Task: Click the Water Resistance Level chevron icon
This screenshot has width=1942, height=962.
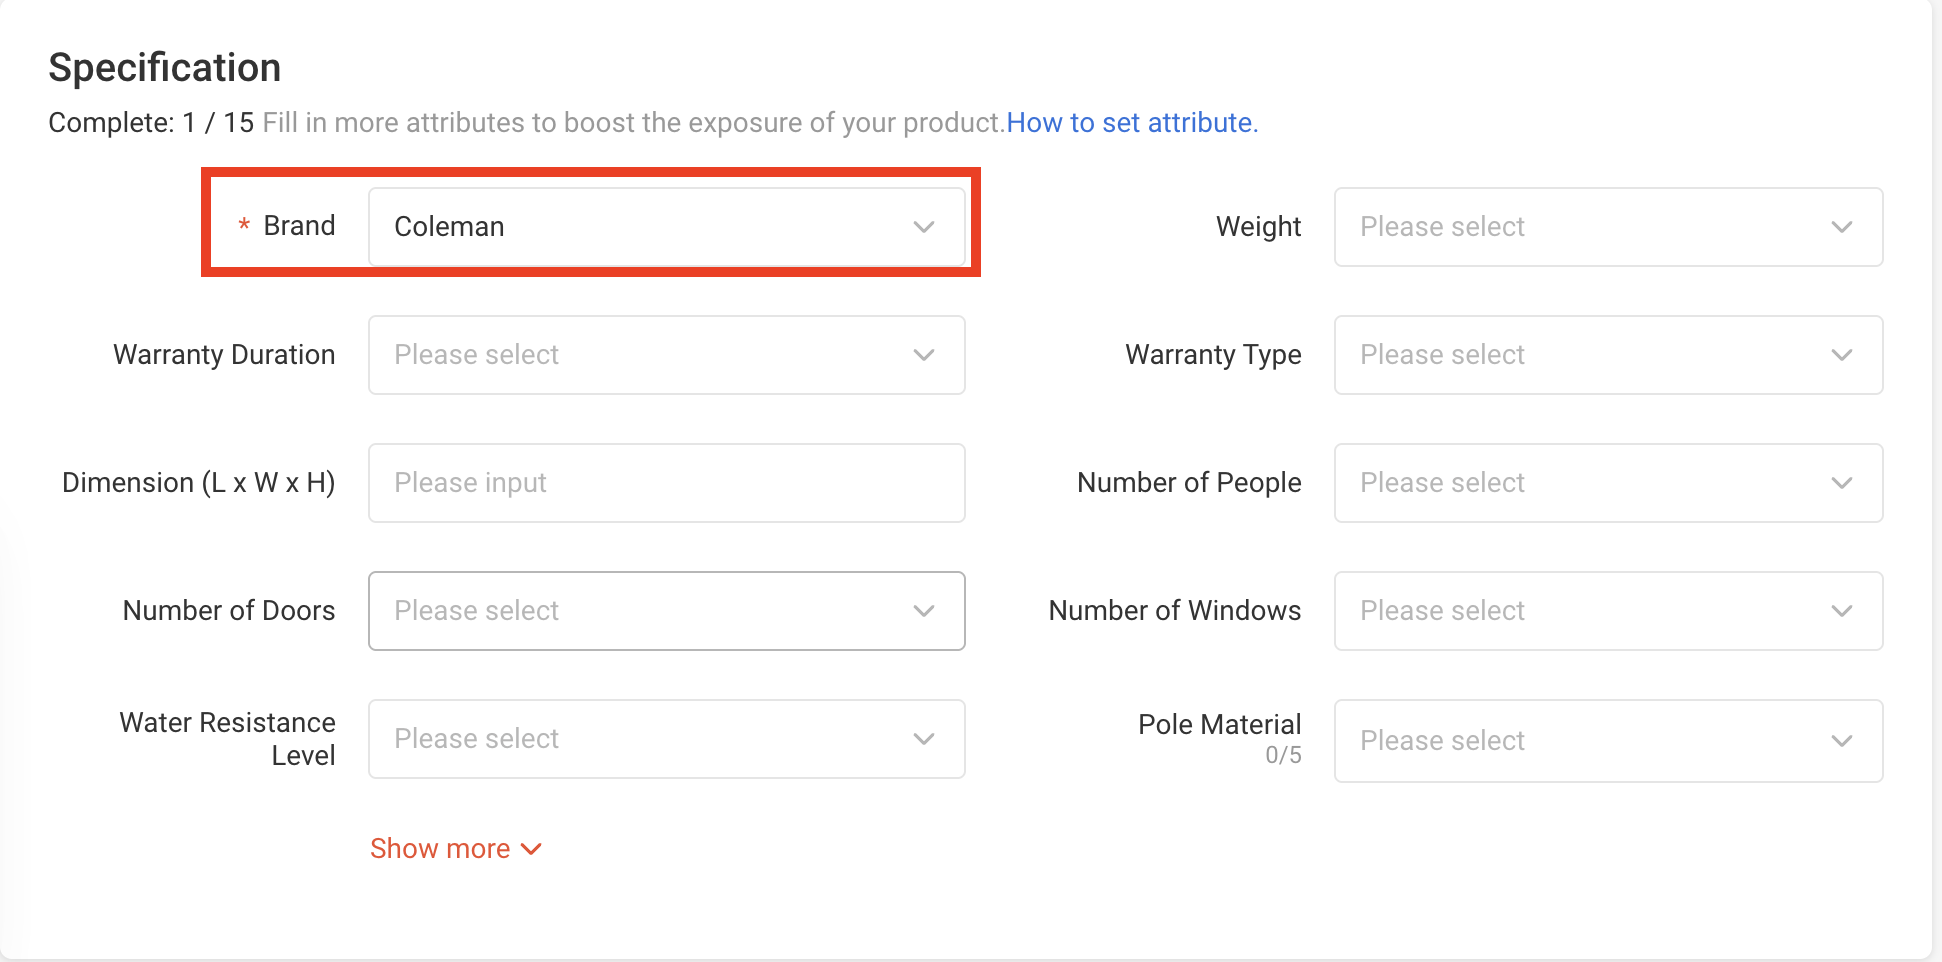Action: [924, 739]
